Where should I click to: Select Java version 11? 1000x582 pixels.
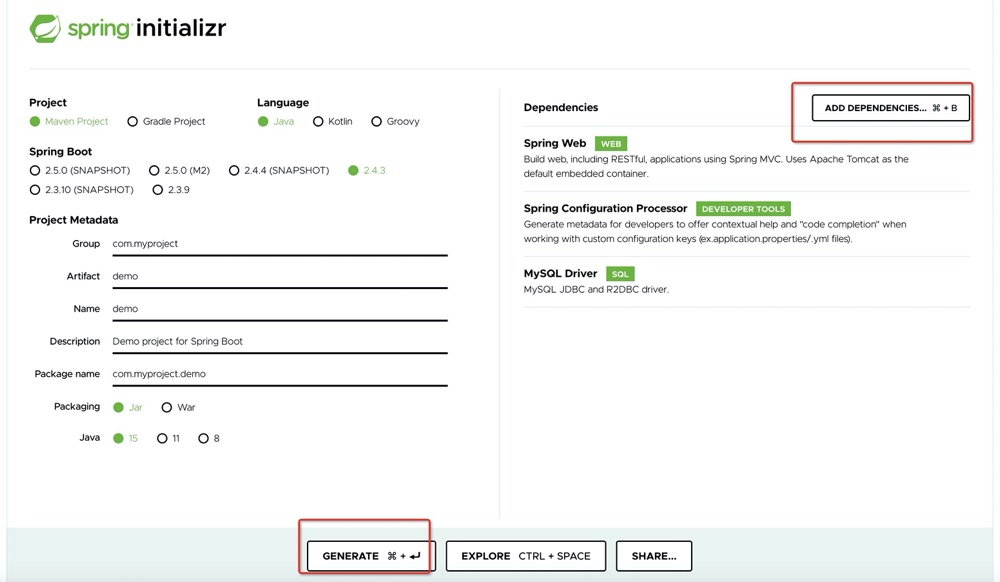(162, 438)
